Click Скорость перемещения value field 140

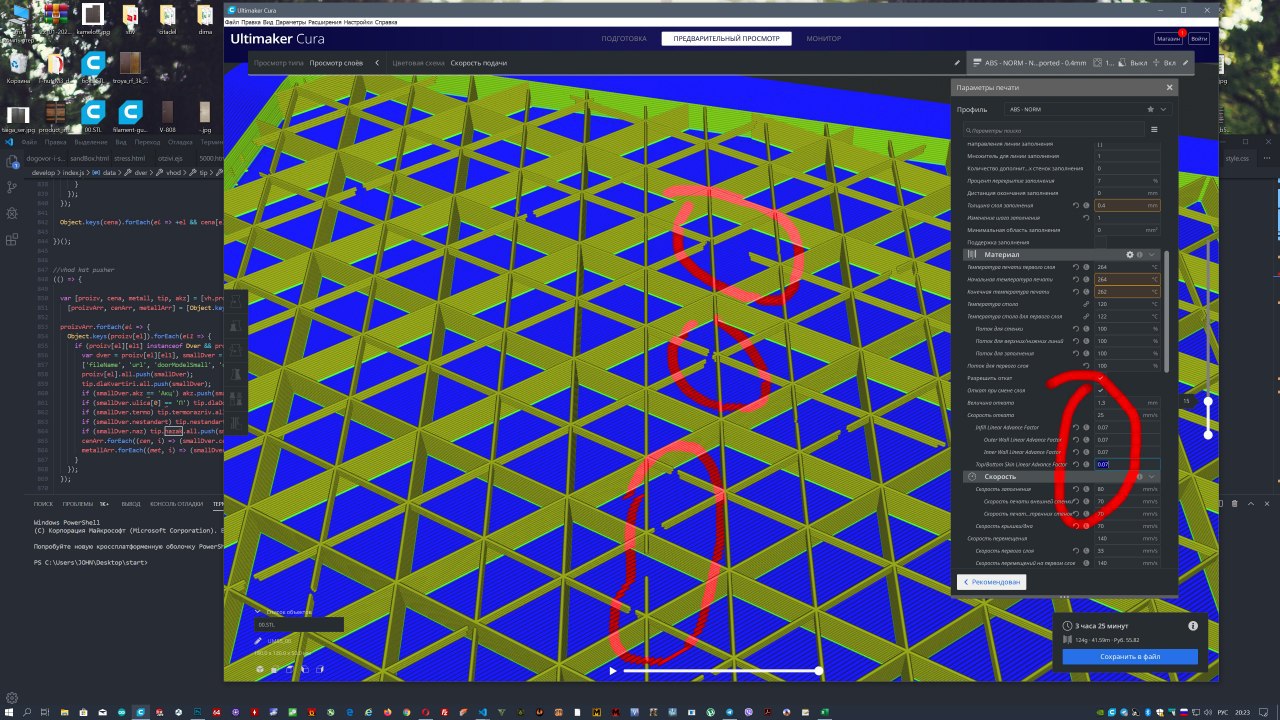(x=1127, y=538)
